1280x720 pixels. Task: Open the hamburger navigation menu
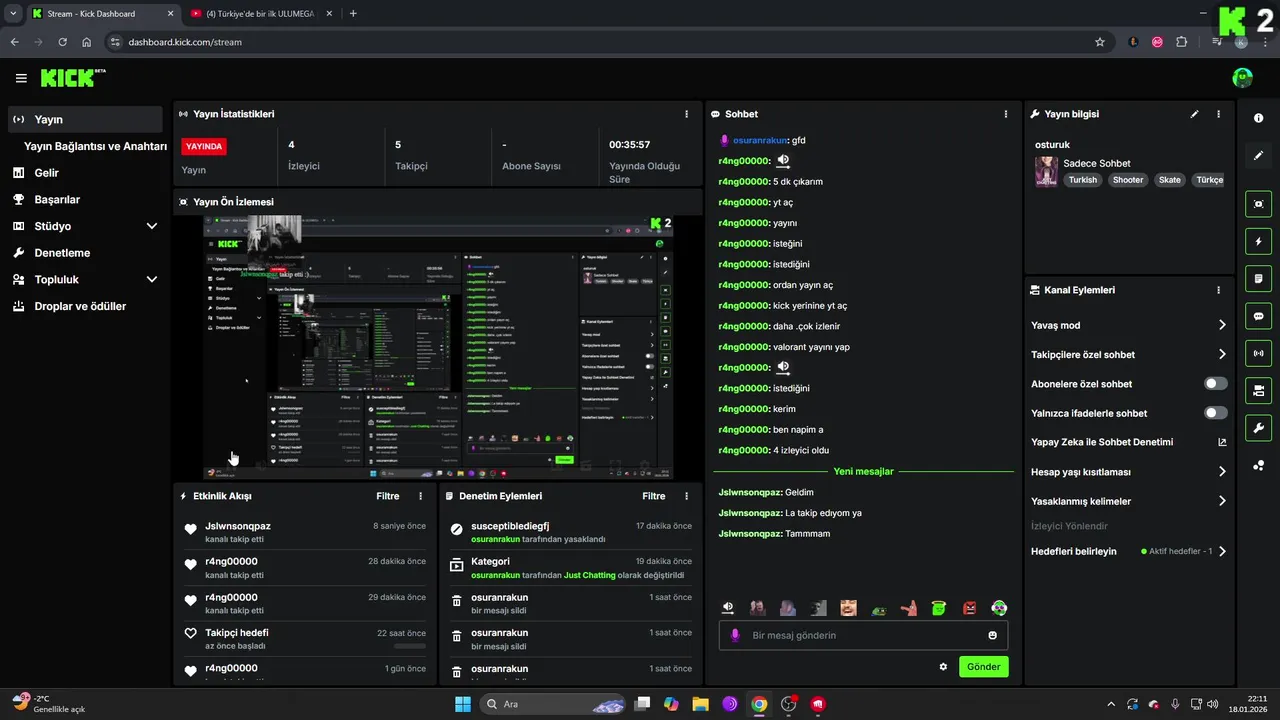pyautogui.click(x=21, y=78)
